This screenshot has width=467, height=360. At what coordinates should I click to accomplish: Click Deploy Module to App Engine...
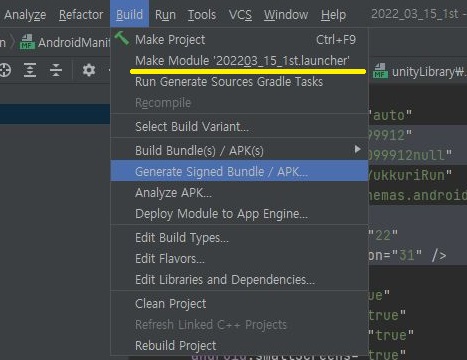click(239, 214)
